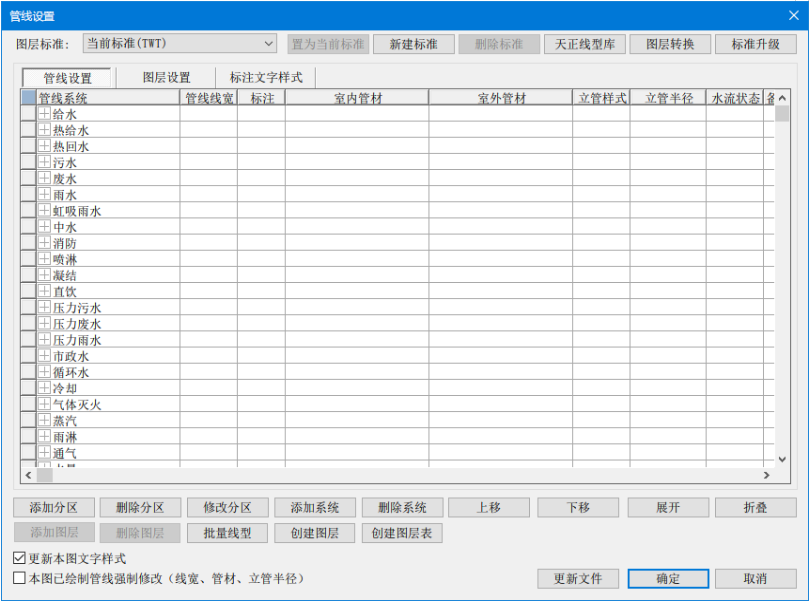Click 删除系统 to delete a system

point(402,507)
